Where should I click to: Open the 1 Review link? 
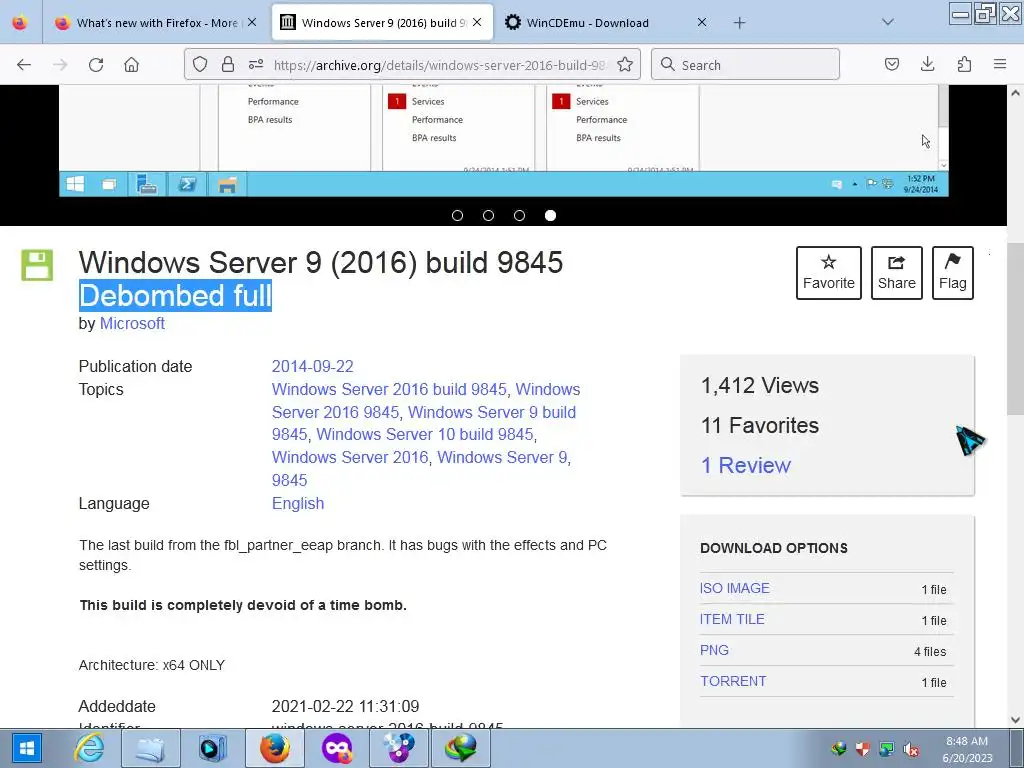pyautogui.click(x=746, y=465)
